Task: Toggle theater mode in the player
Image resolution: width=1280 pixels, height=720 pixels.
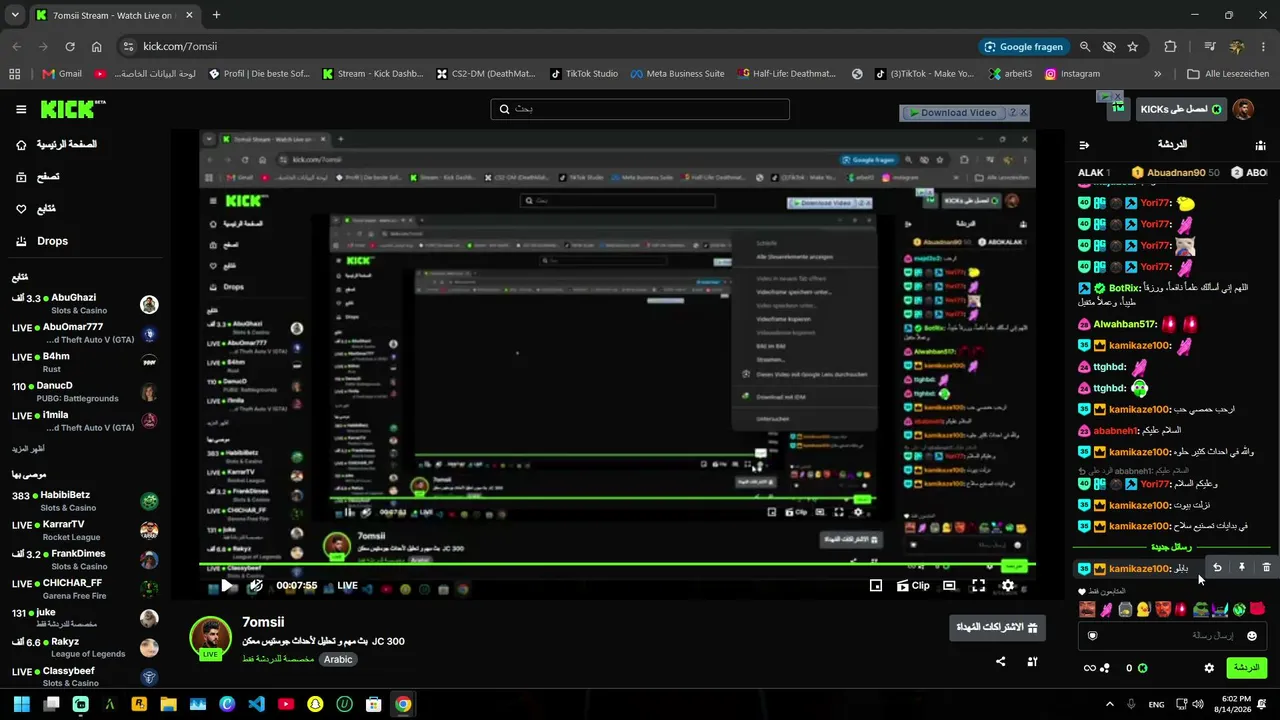Action: point(949,586)
